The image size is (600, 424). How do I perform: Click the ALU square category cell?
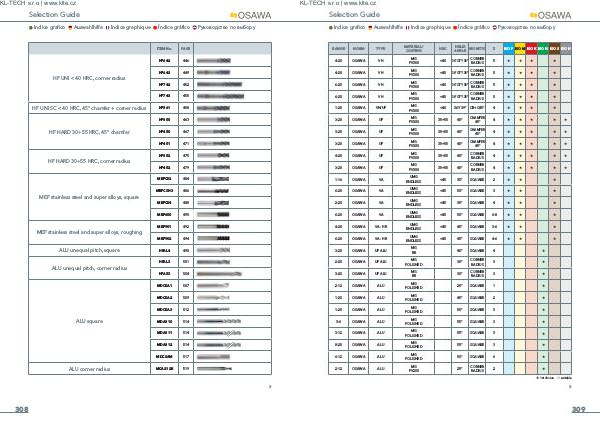tap(87, 320)
